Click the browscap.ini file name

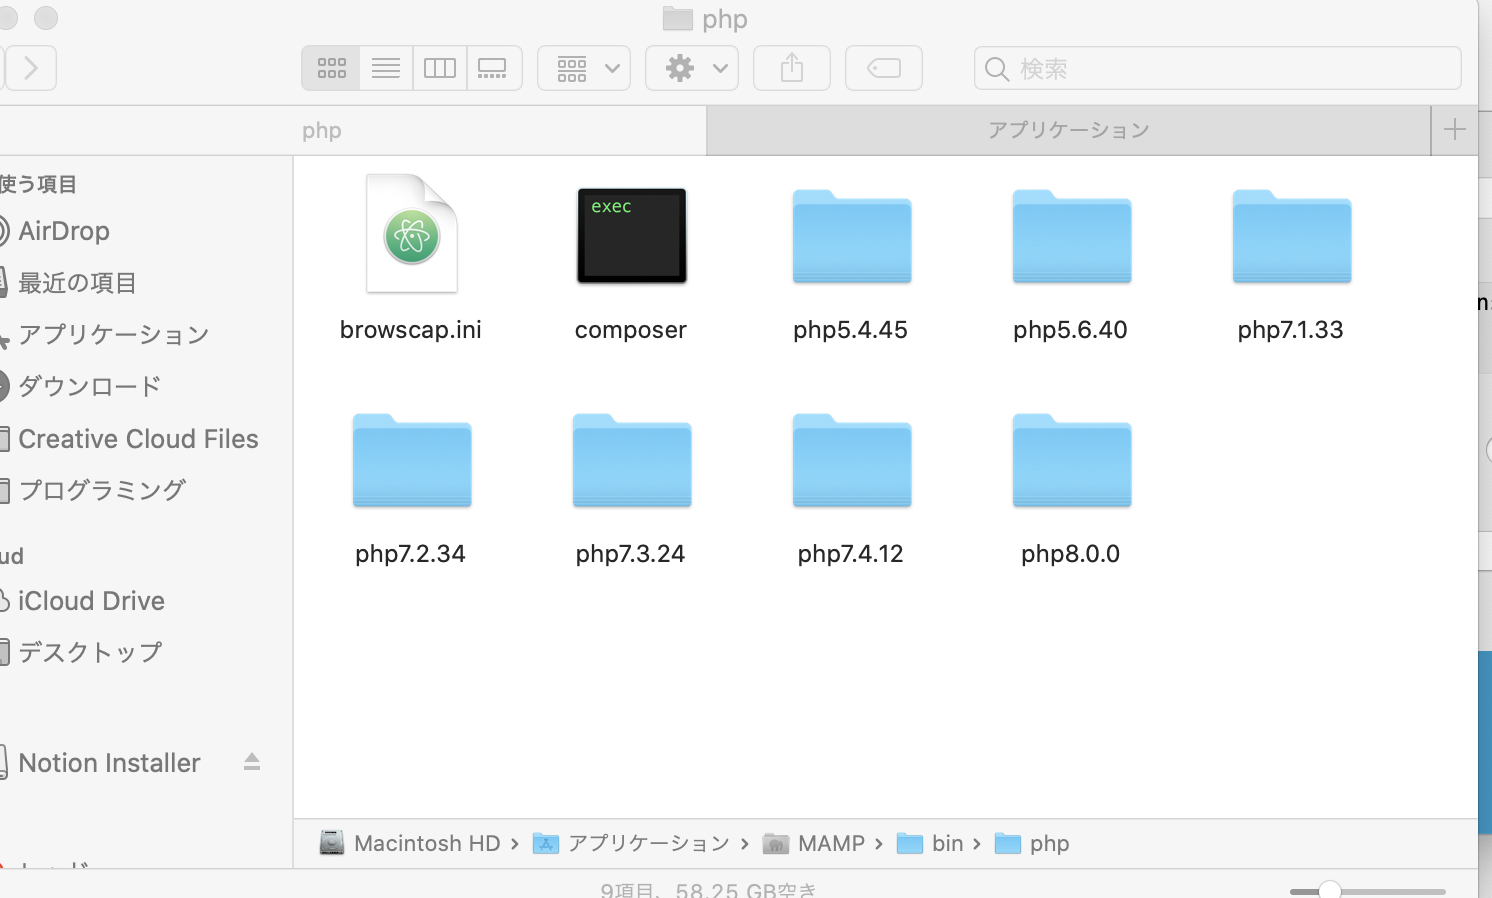pos(411,330)
